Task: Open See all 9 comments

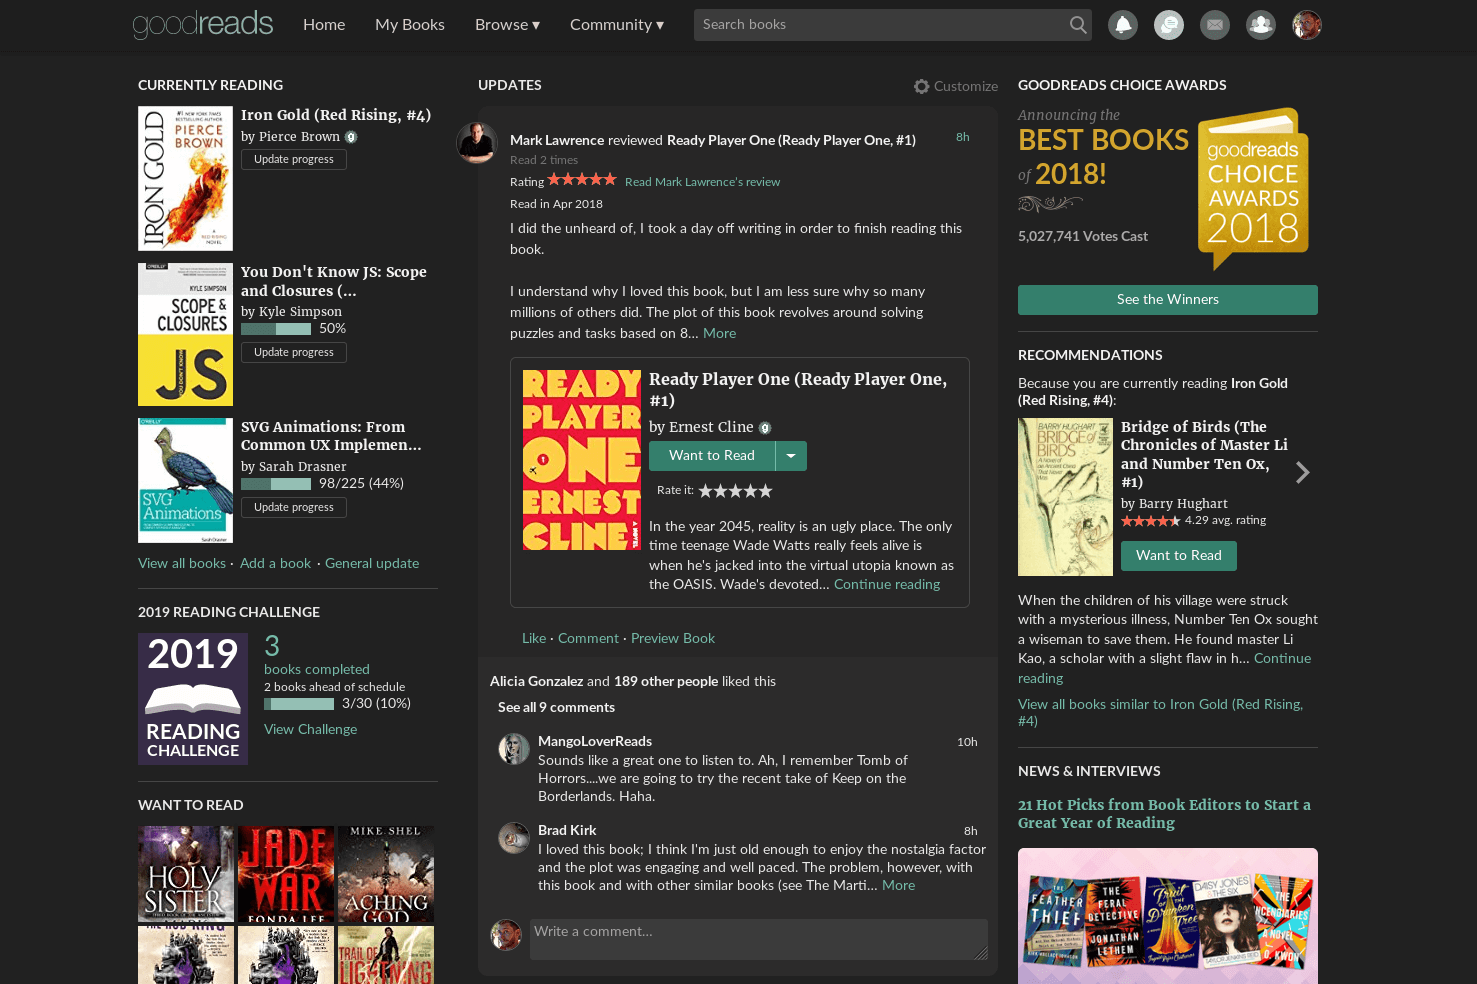Action: coord(556,708)
